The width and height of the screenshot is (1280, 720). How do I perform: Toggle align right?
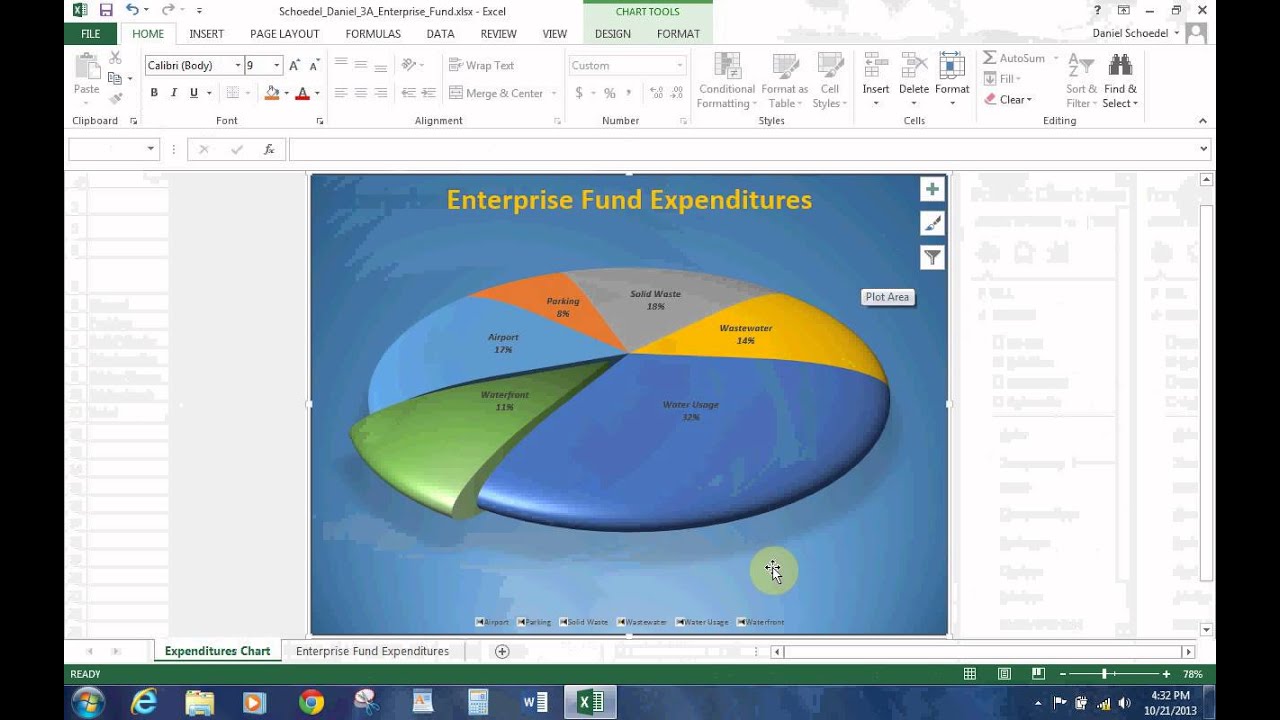pyautogui.click(x=380, y=93)
